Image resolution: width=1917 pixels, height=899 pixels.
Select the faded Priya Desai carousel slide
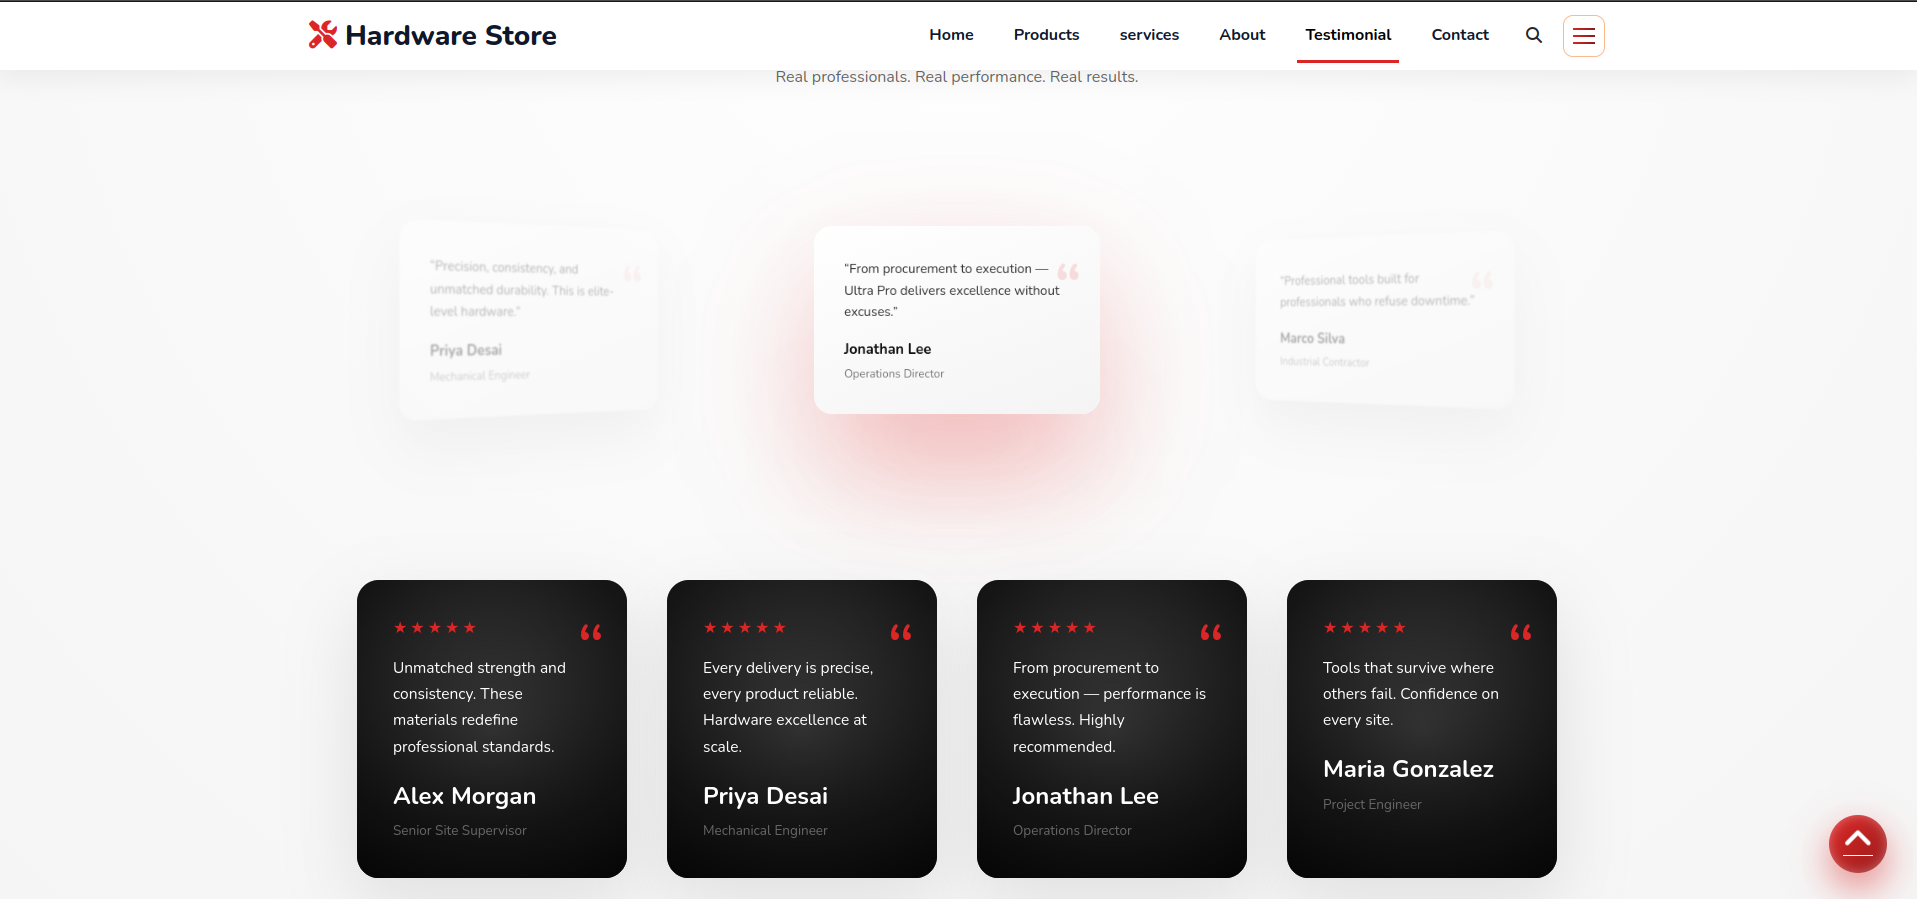(x=528, y=319)
